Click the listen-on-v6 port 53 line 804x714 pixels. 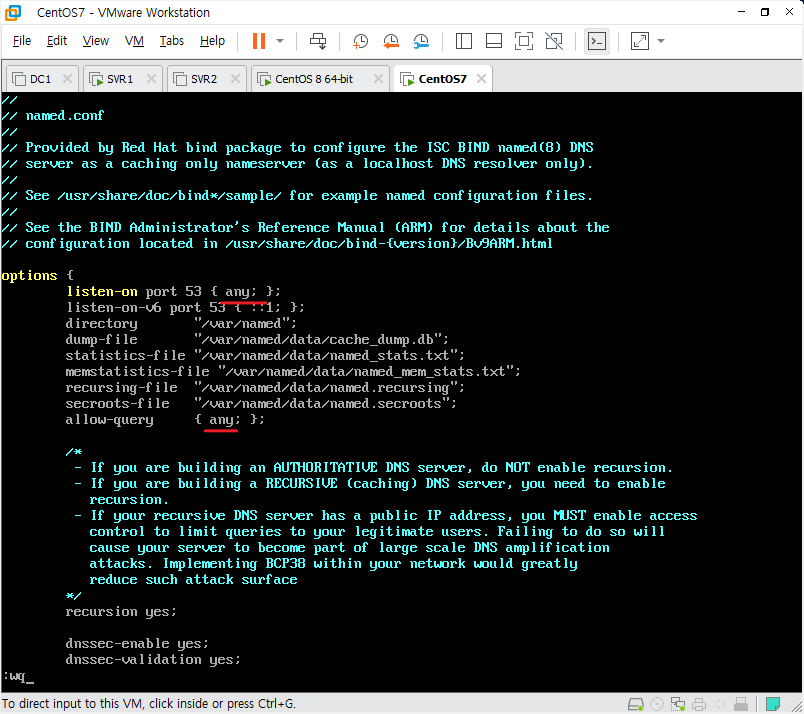pos(185,307)
